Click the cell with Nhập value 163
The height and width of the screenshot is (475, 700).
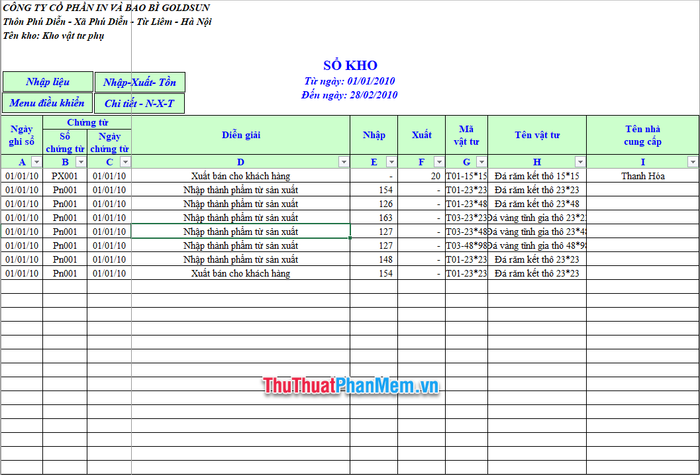coord(374,218)
